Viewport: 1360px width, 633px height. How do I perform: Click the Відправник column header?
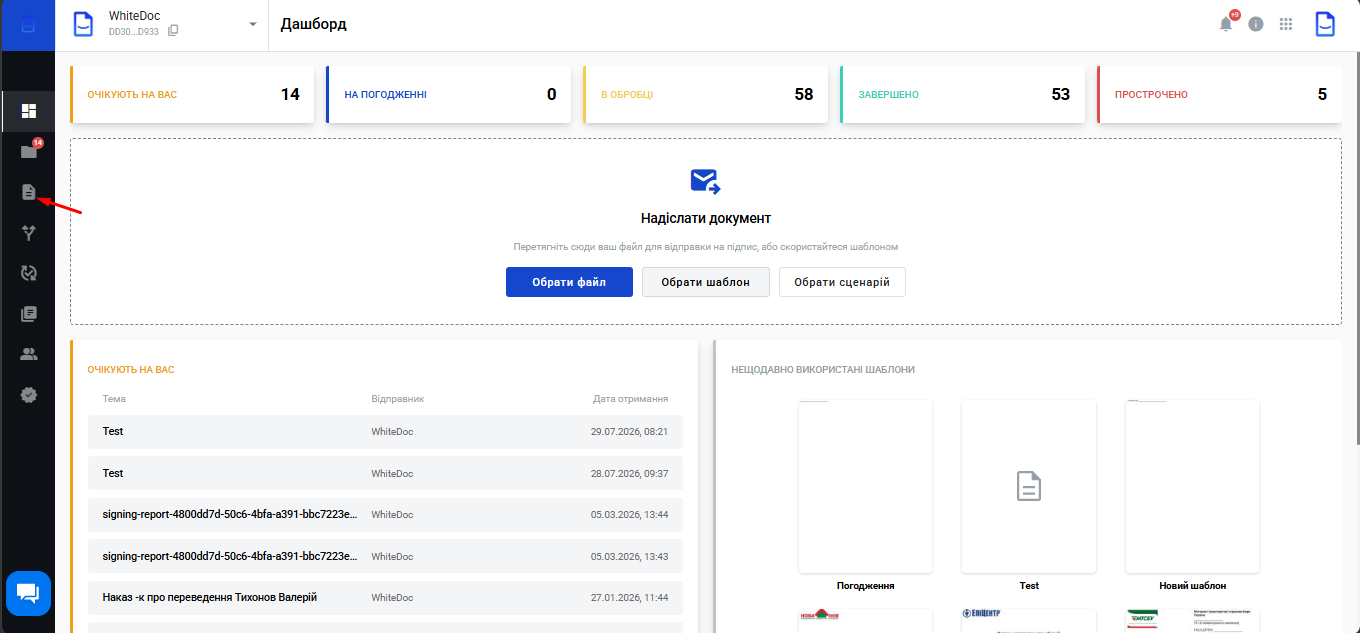[x=398, y=399]
